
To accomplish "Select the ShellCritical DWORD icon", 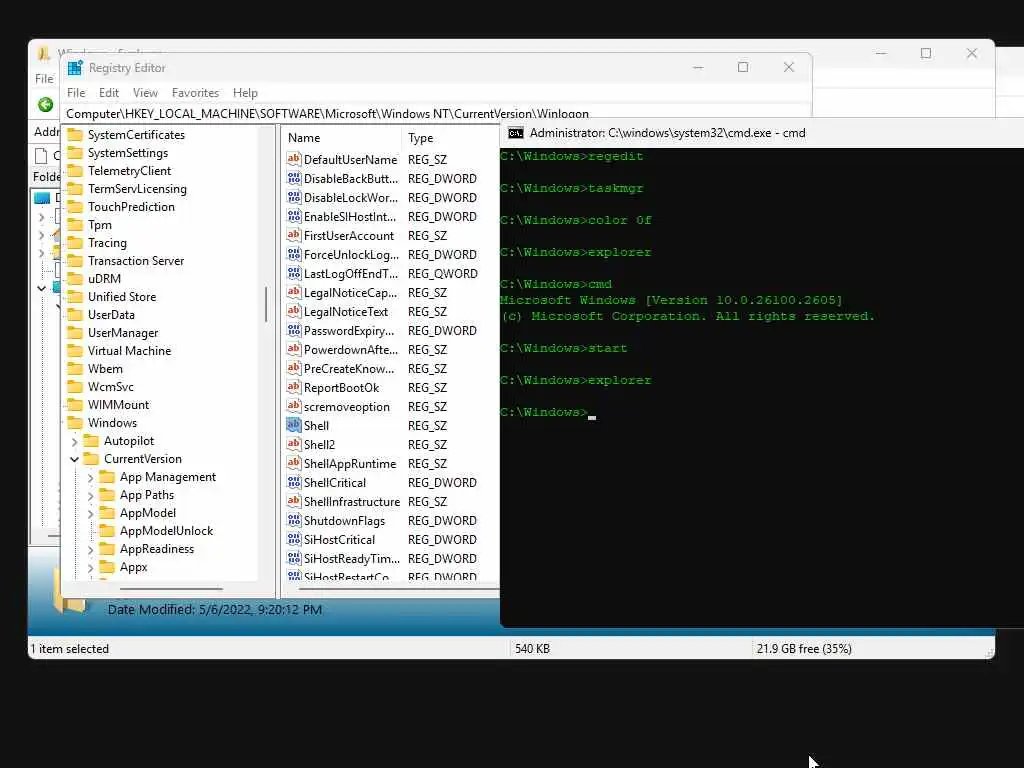I will coord(294,482).
